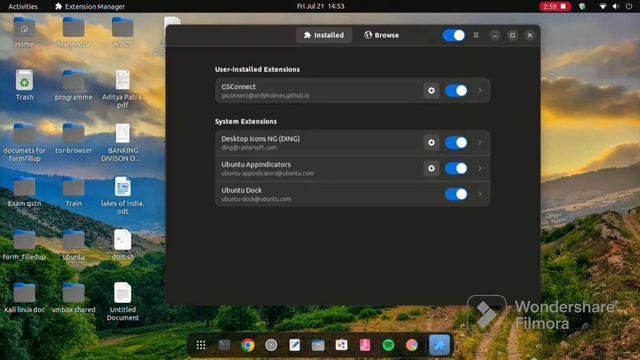Maximize the Extension Manager window
The image size is (640, 360).
(x=512, y=35)
